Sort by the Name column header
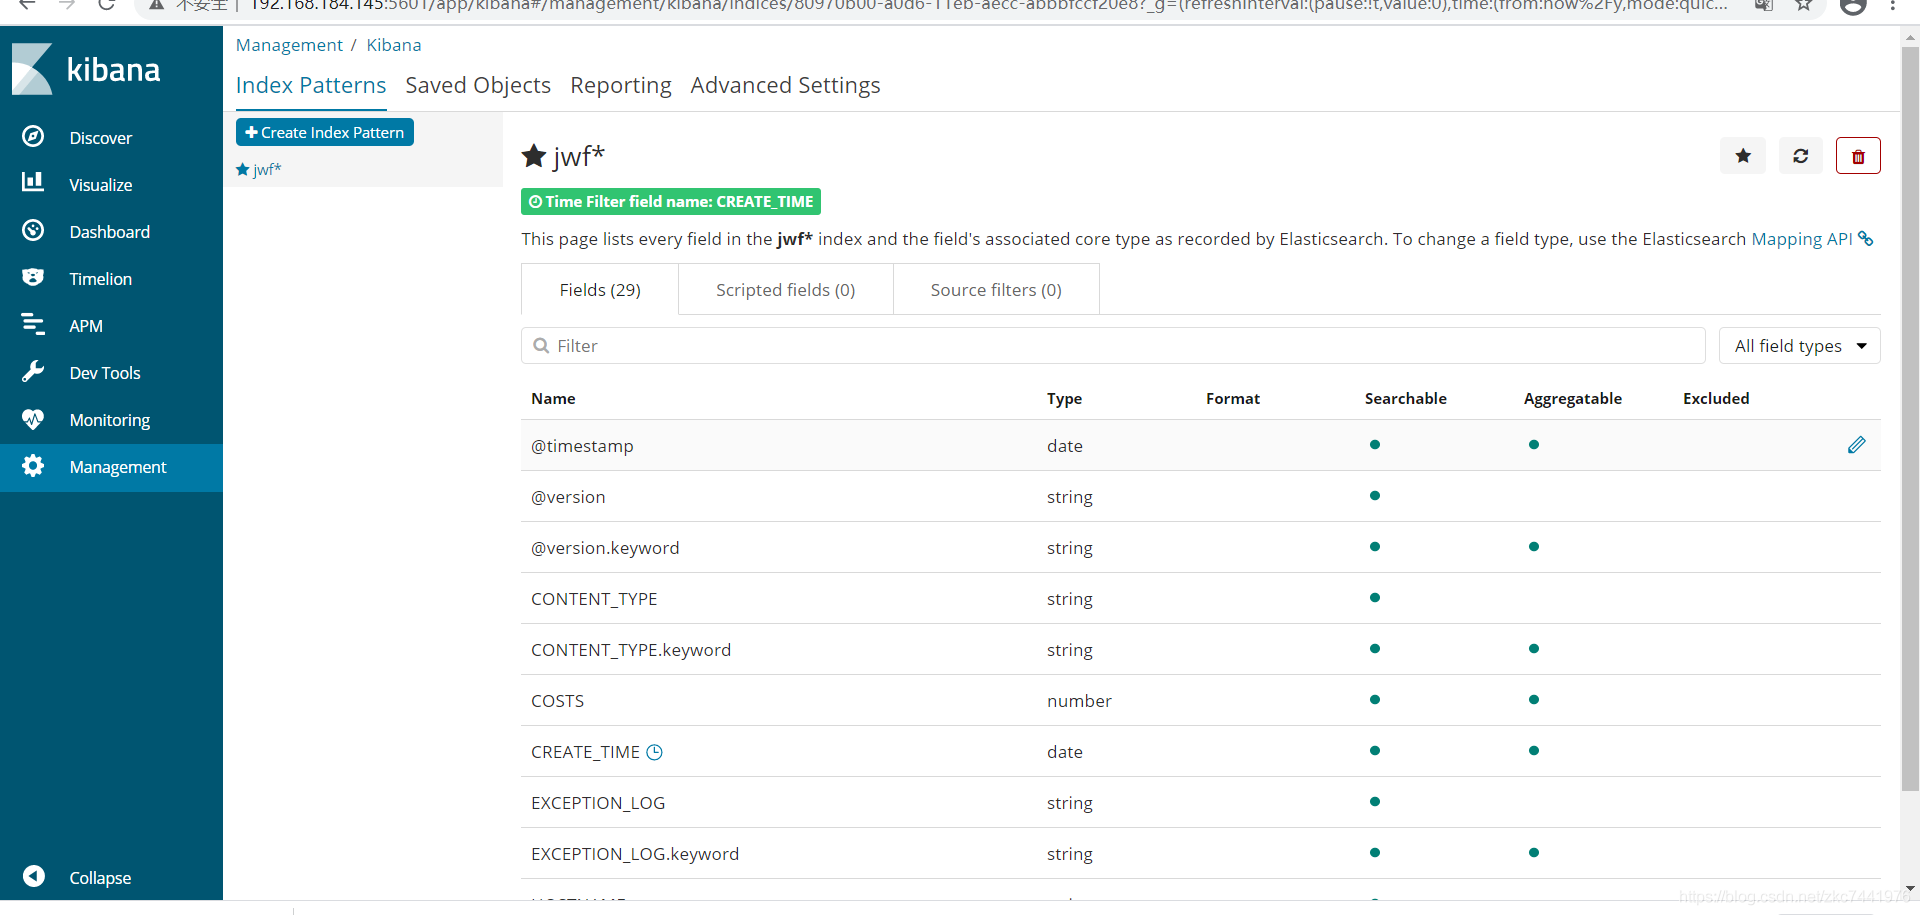This screenshot has width=1920, height=915. coord(553,398)
